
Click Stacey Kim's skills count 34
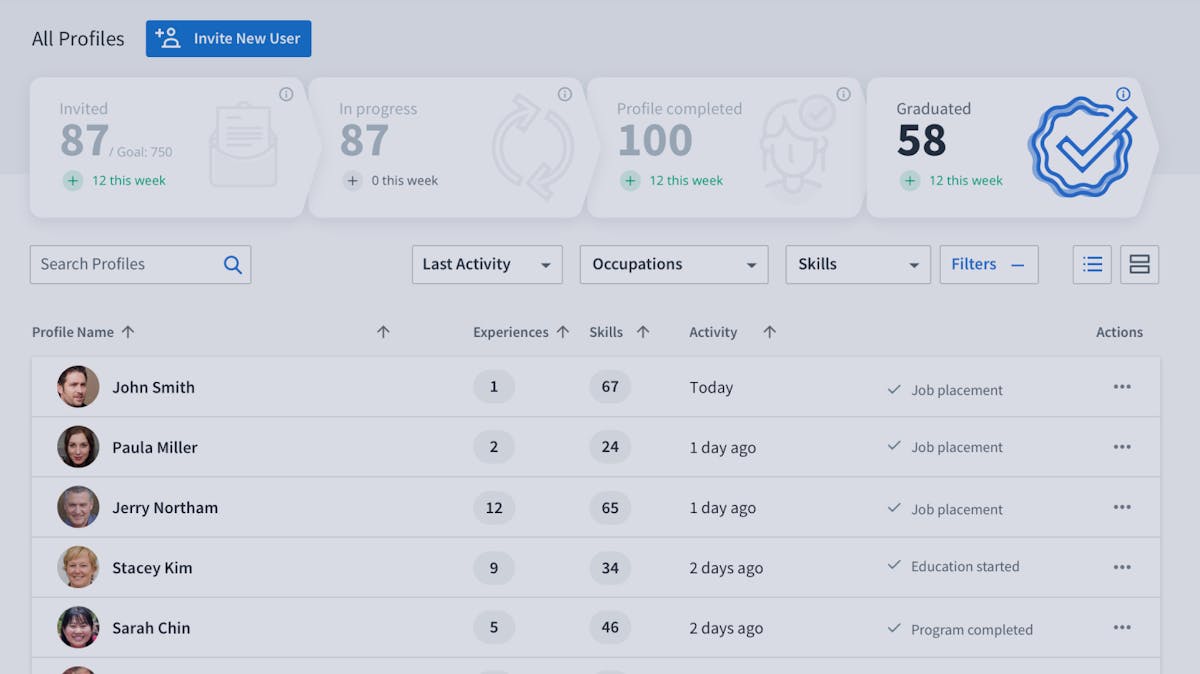[610, 567]
